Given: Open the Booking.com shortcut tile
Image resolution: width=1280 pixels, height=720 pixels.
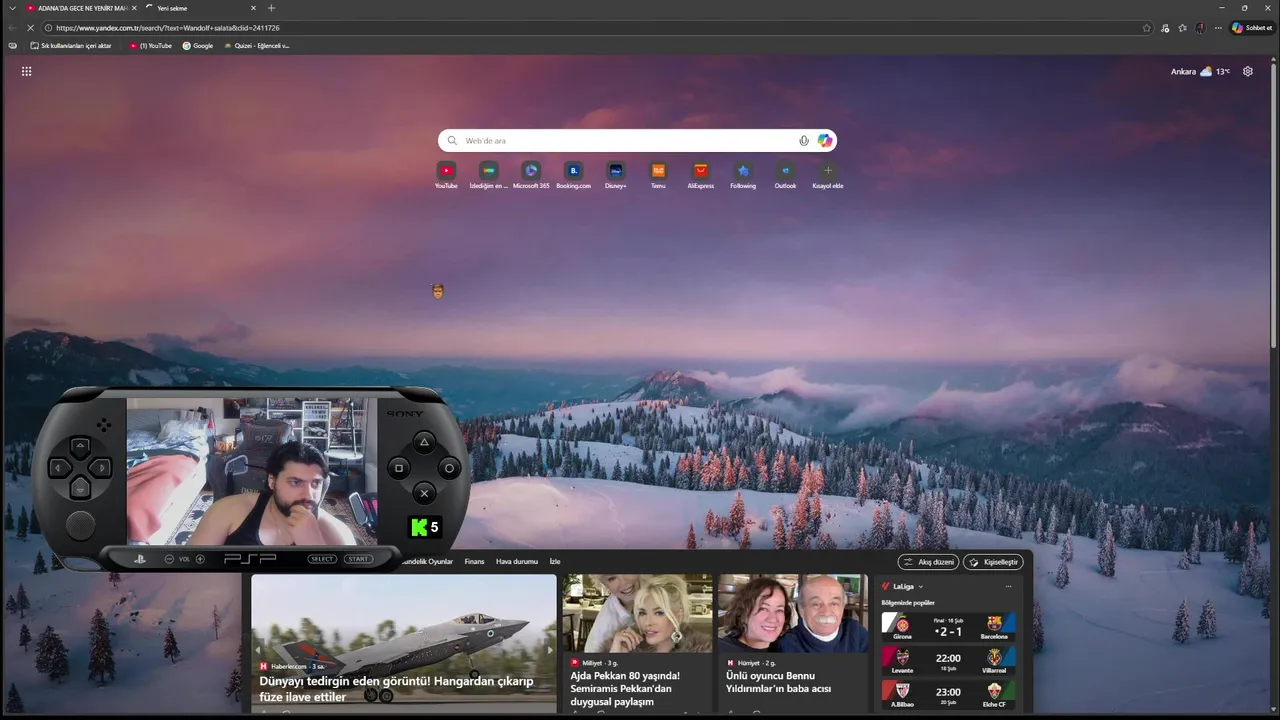Looking at the screenshot, I should click(x=573, y=175).
